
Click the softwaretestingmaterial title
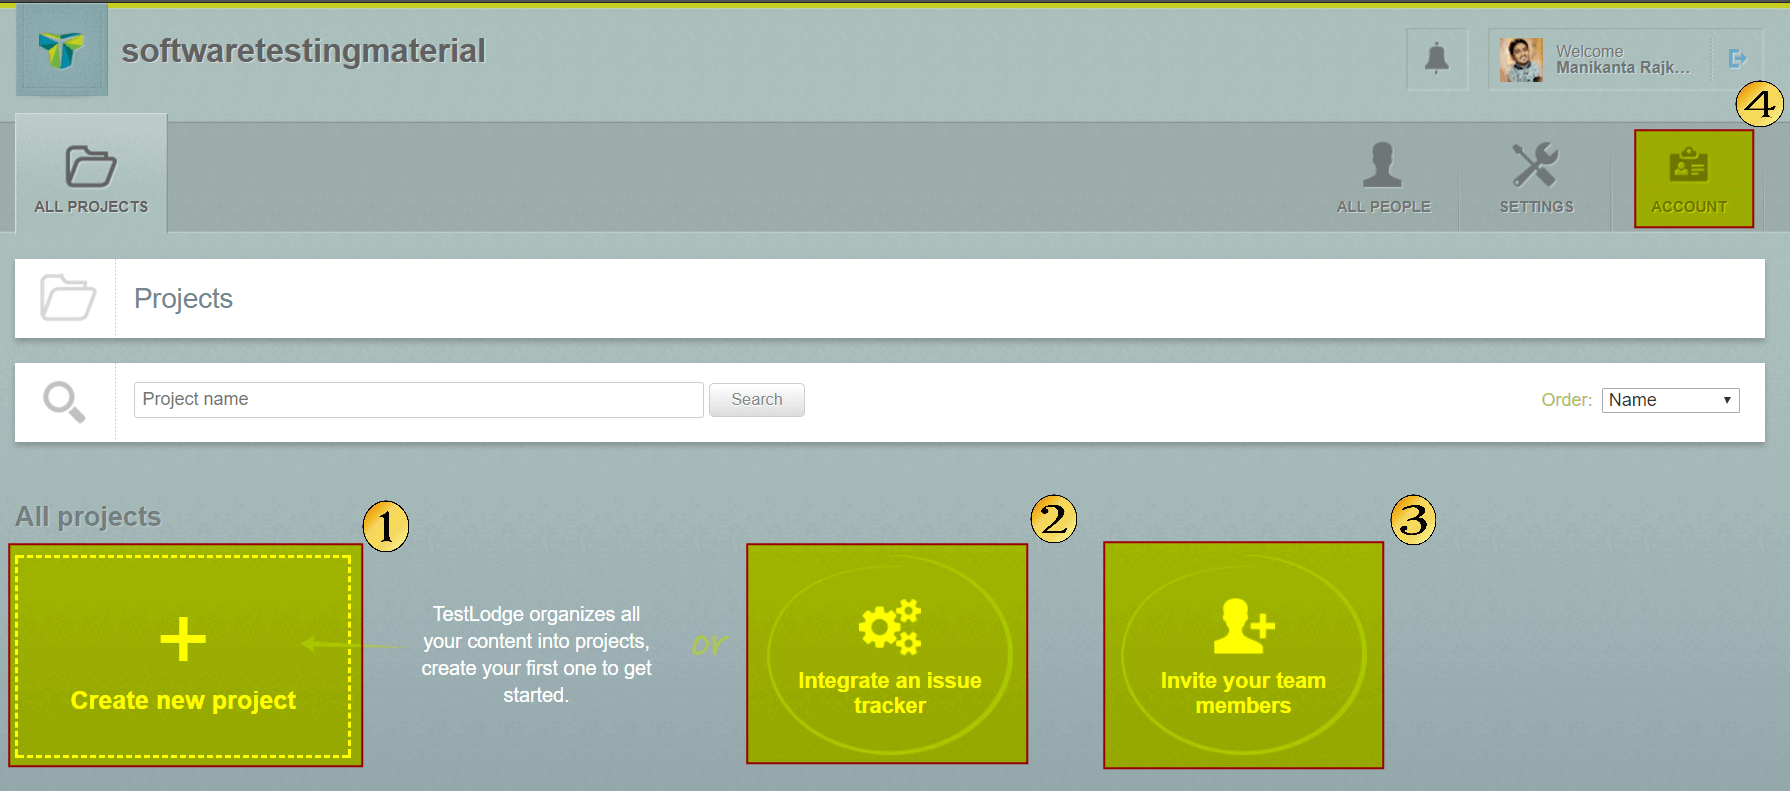(303, 51)
